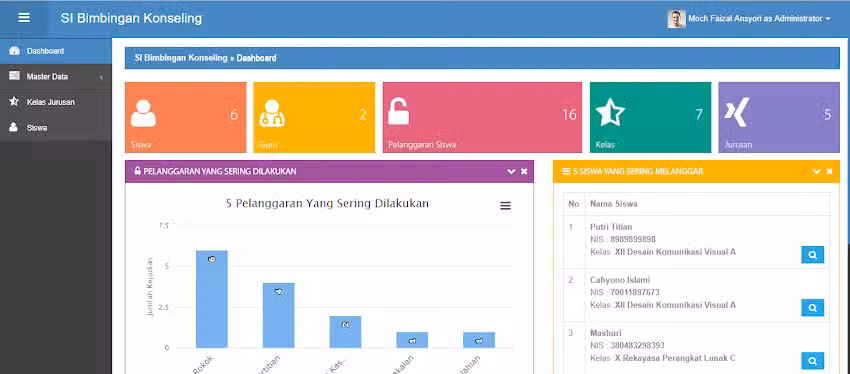Image resolution: width=850 pixels, height=374 pixels.
Task: Click the open padlock icon on Pelanggaran card
Action: pyautogui.click(x=398, y=112)
